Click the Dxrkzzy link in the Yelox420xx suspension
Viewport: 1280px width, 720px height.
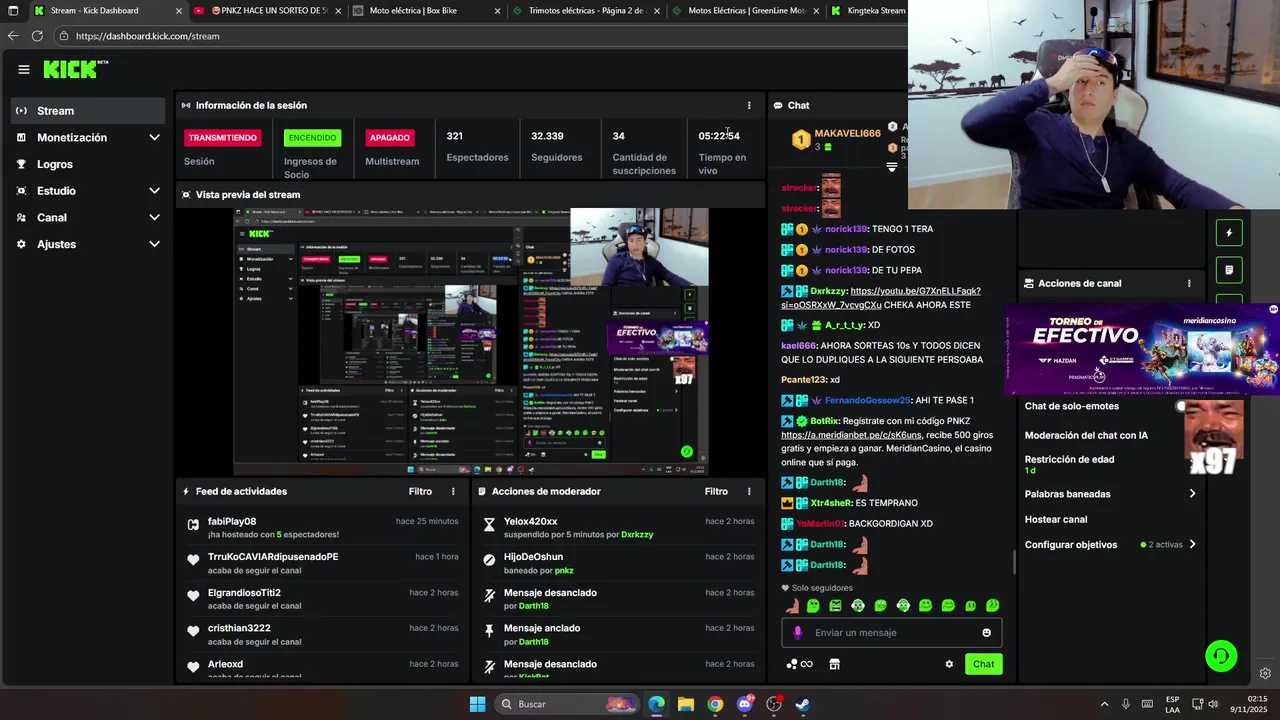click(637, 534)
